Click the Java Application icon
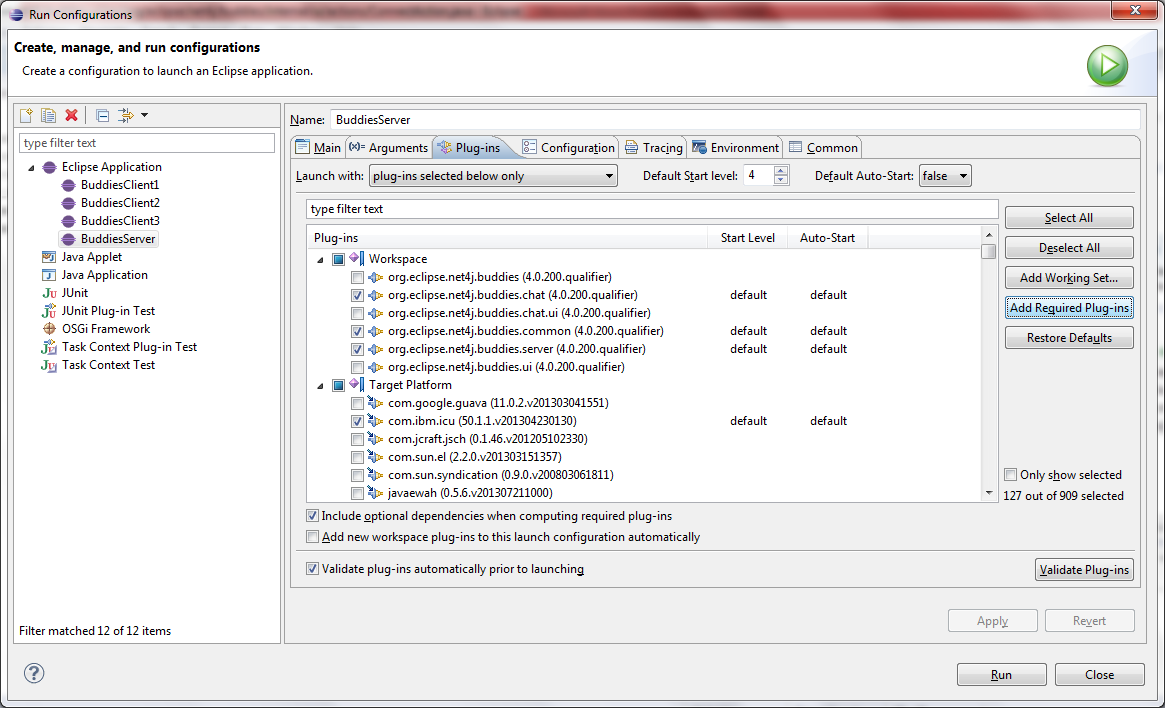Screen dimensions: 1165x708 [x=49, y=275]
